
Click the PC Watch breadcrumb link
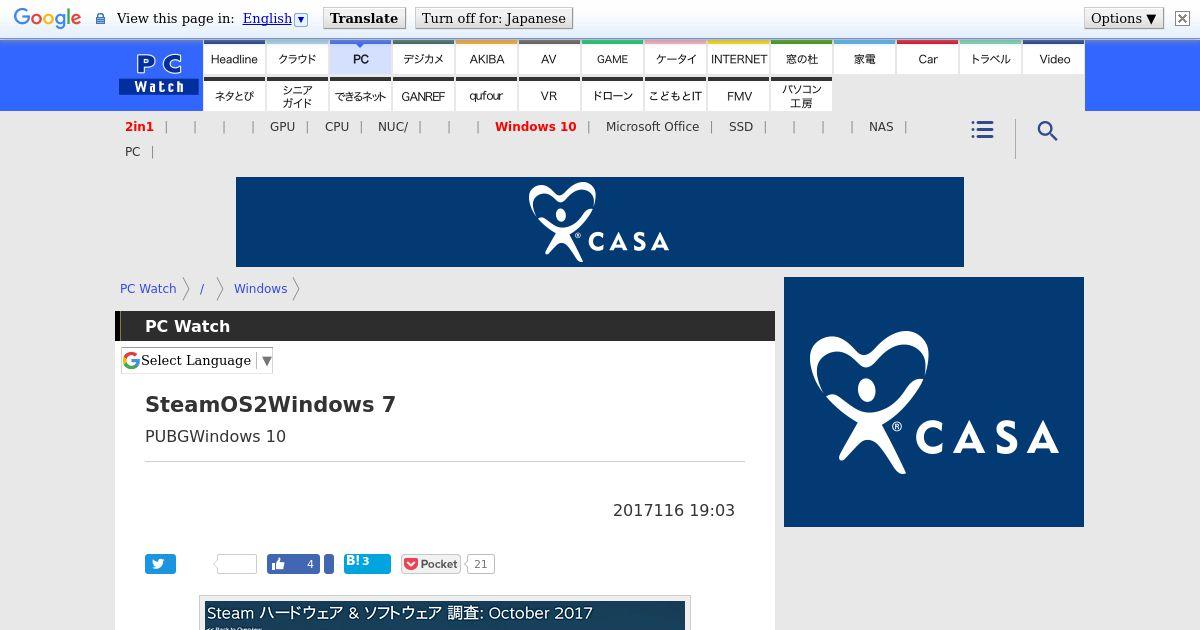[148, 288]
